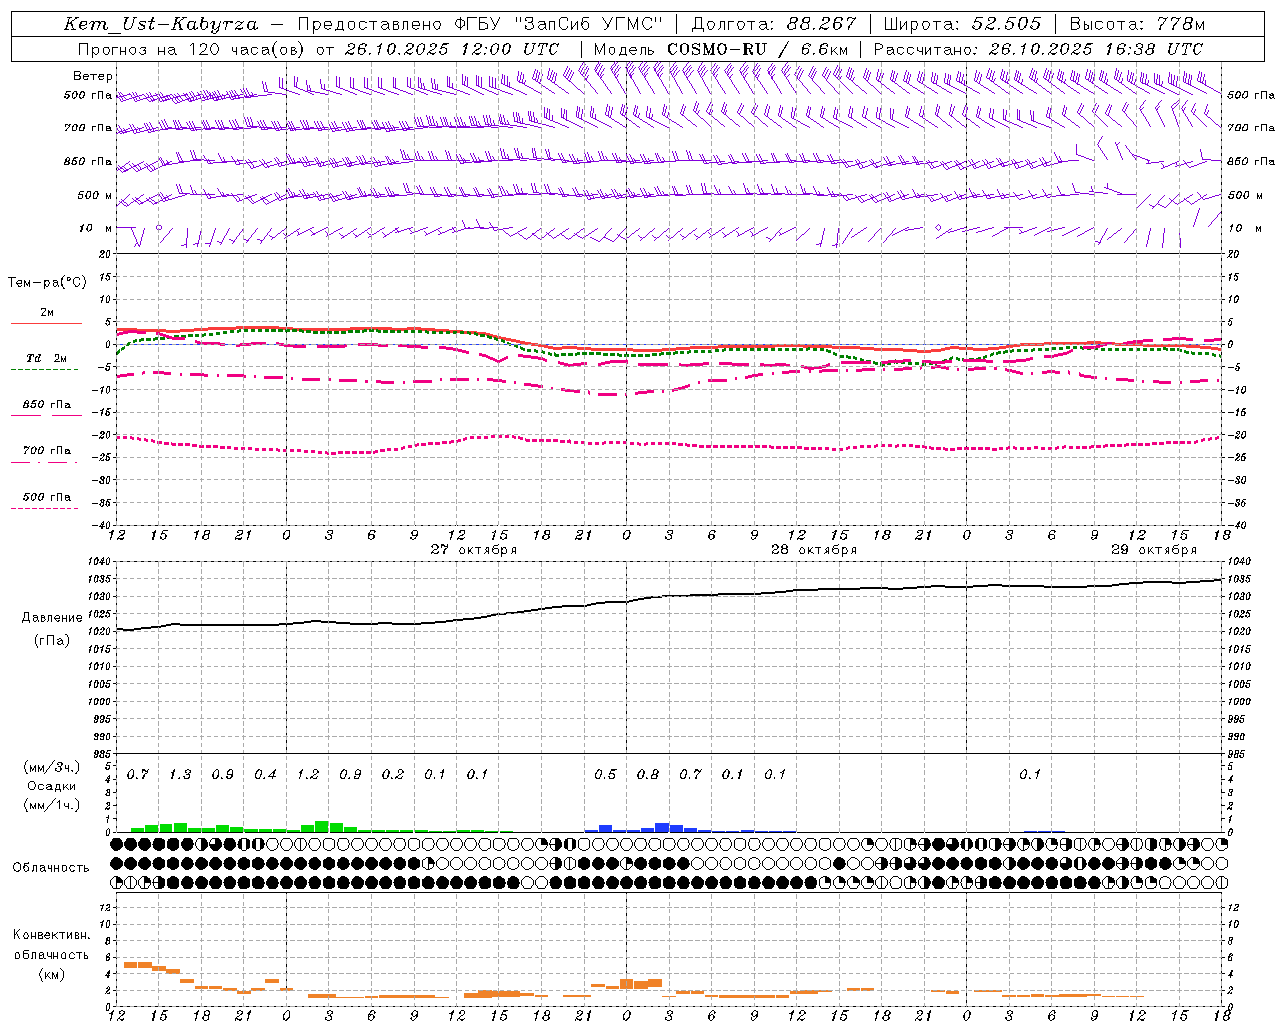This screenshot has width=1280, height=1024.
Task: Click the '850 гПа' temperature legend entry
Action: pos(47,405)
